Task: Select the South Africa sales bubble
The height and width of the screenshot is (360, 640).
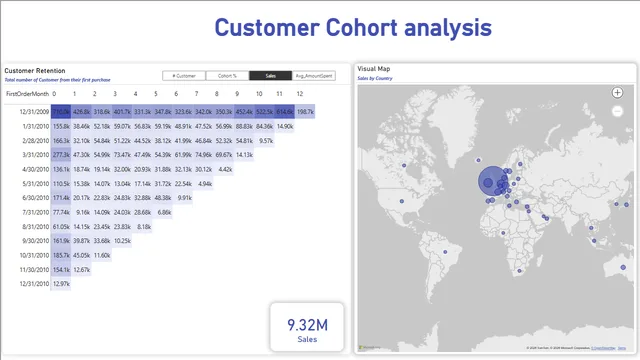Action: point(519,271)
